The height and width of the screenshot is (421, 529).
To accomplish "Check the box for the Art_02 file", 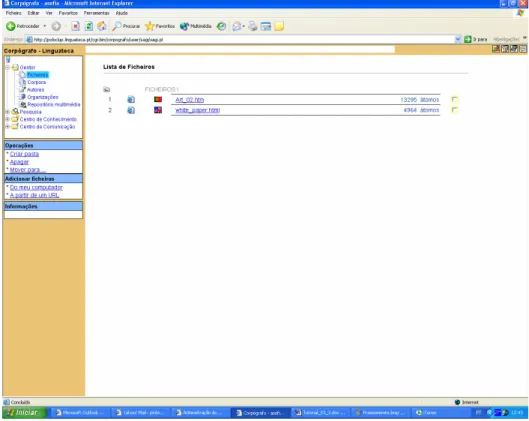I will point(454,99).
